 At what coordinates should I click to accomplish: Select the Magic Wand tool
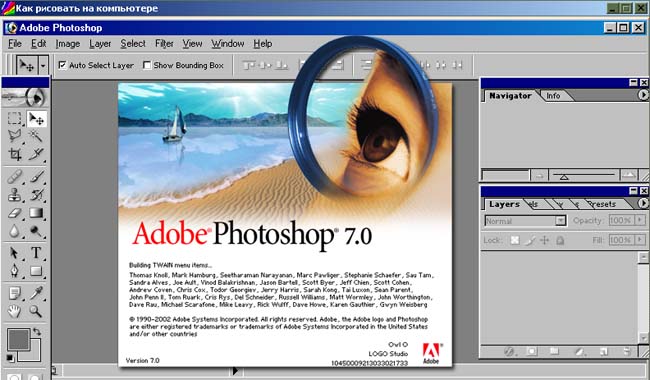tap(36, 136)
